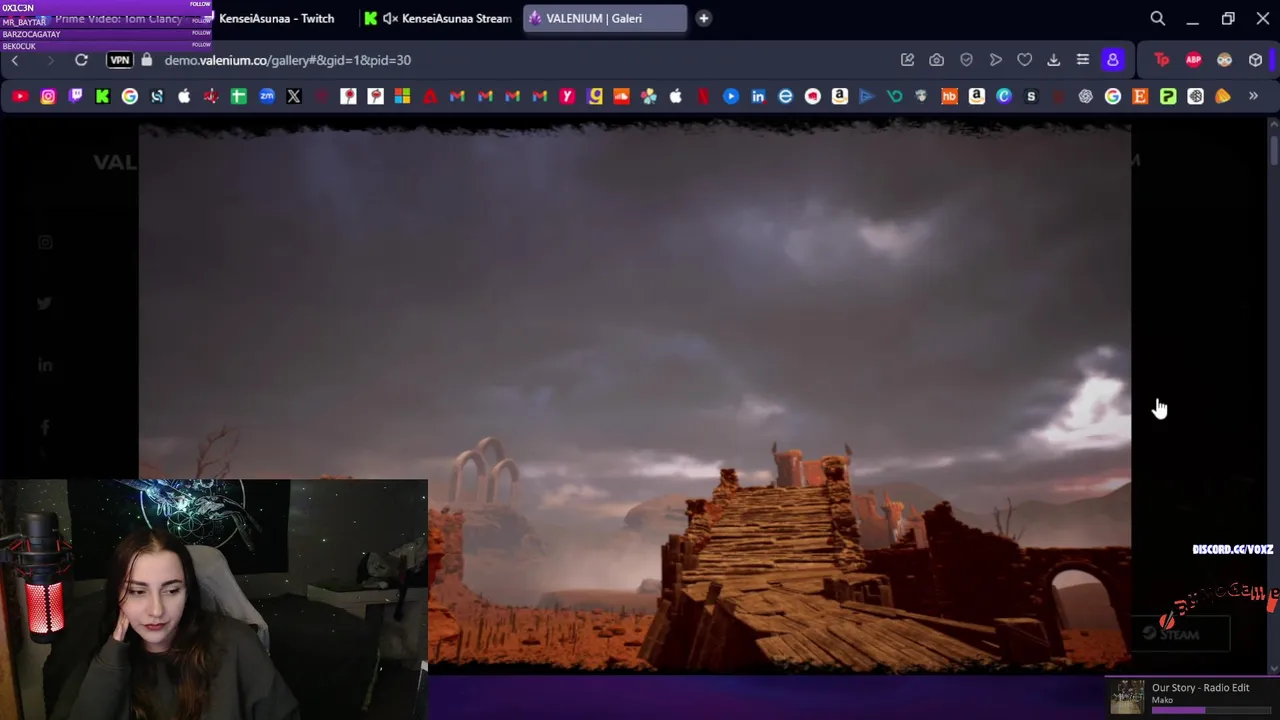Open the Apple bookmark near Steam icon
The height and width of the screenshot is (720, 1280).
184,96
